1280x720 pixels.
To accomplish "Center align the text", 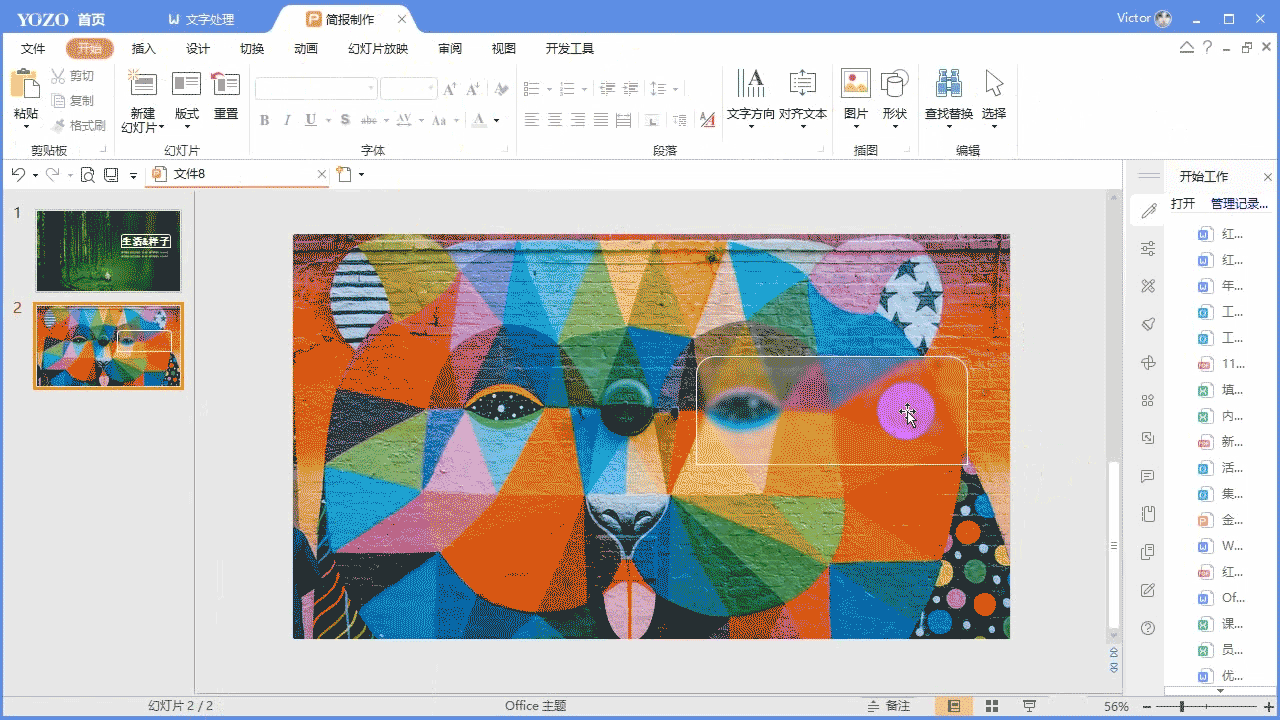I will tap(555, 120).
